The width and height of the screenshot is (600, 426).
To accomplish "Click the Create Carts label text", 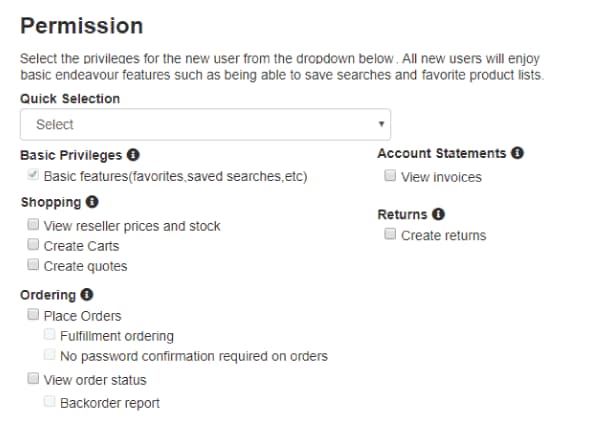I will point(81,246).
